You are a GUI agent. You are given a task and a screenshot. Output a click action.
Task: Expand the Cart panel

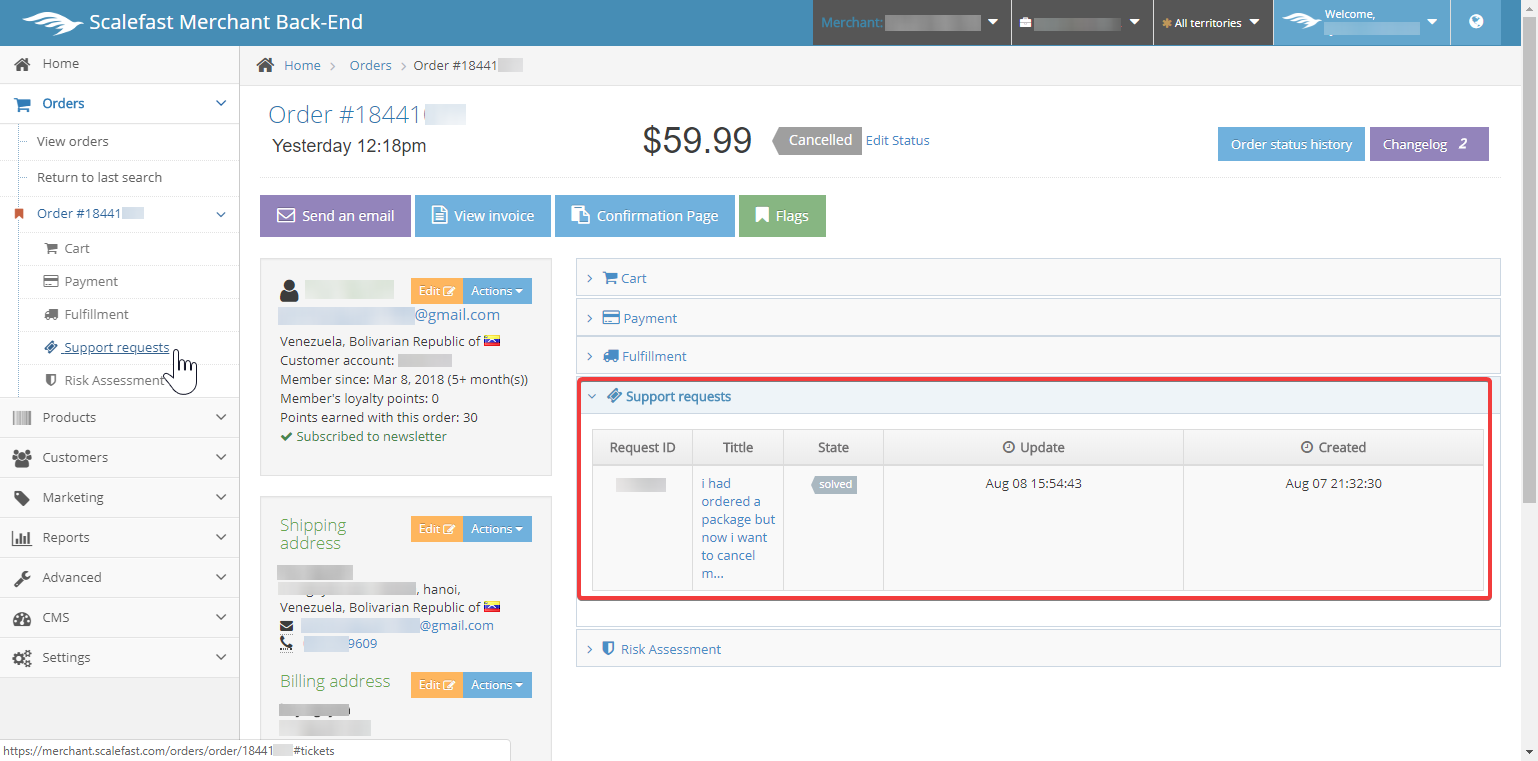click(633, 278)
